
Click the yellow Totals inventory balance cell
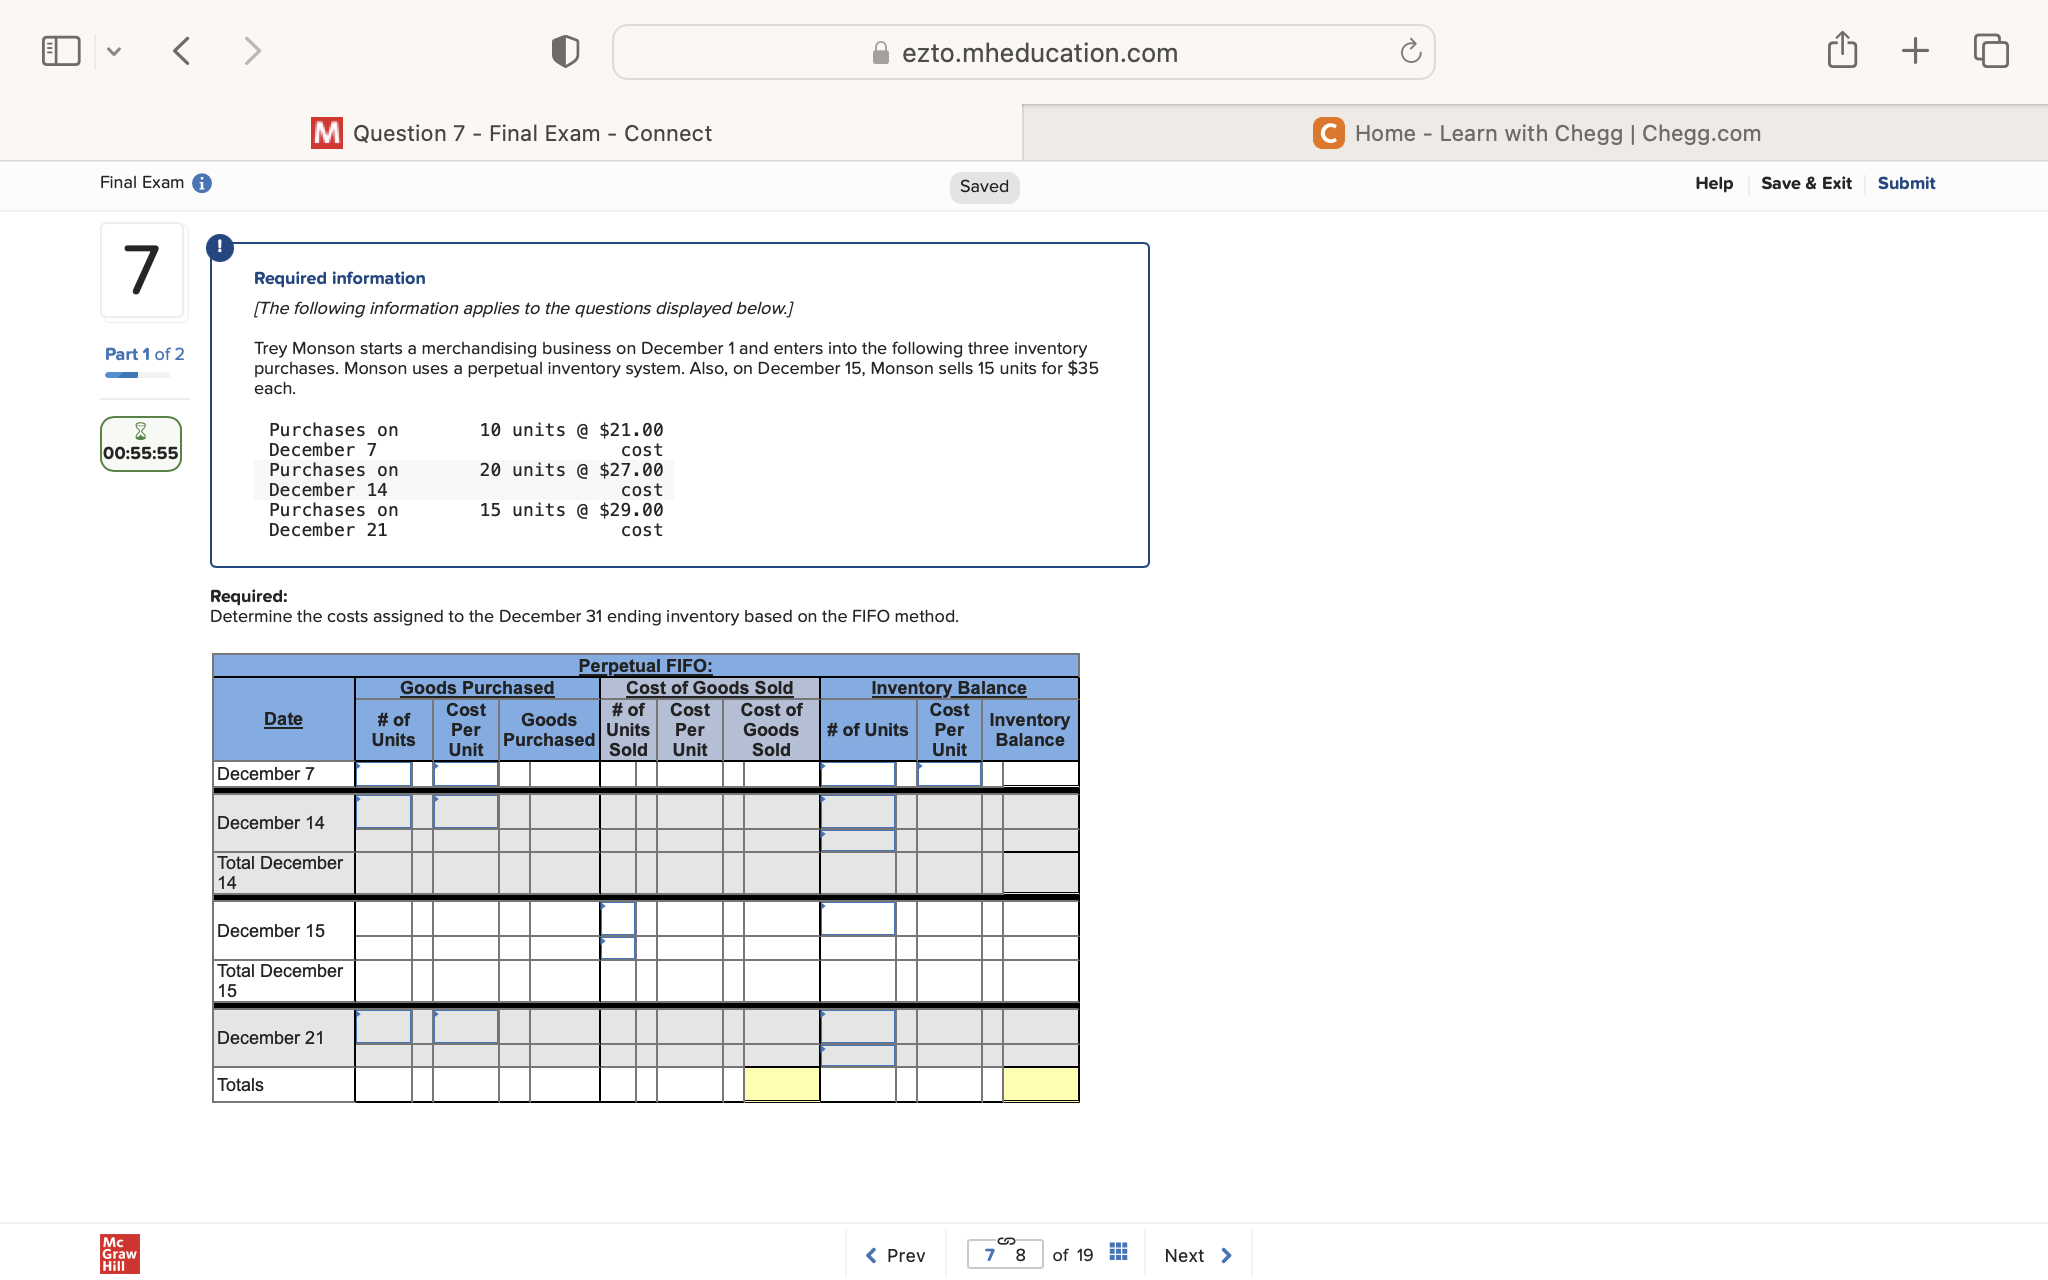coord(1040,1085)
